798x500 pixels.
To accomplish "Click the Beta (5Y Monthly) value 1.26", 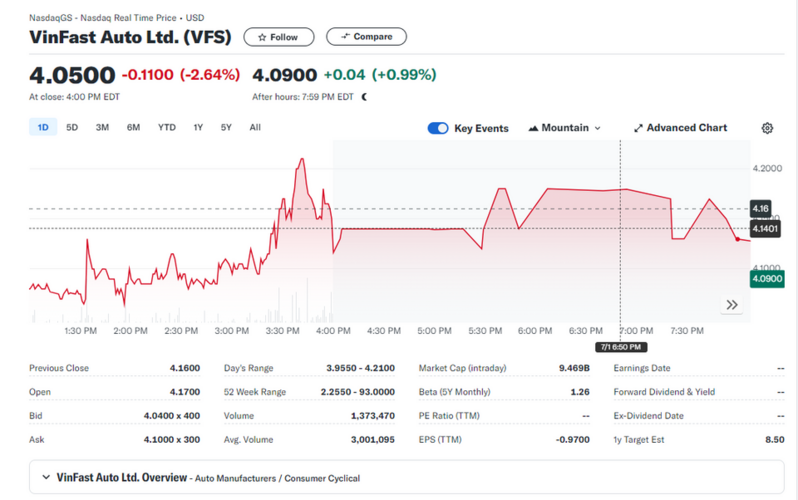I will (580, 392).
